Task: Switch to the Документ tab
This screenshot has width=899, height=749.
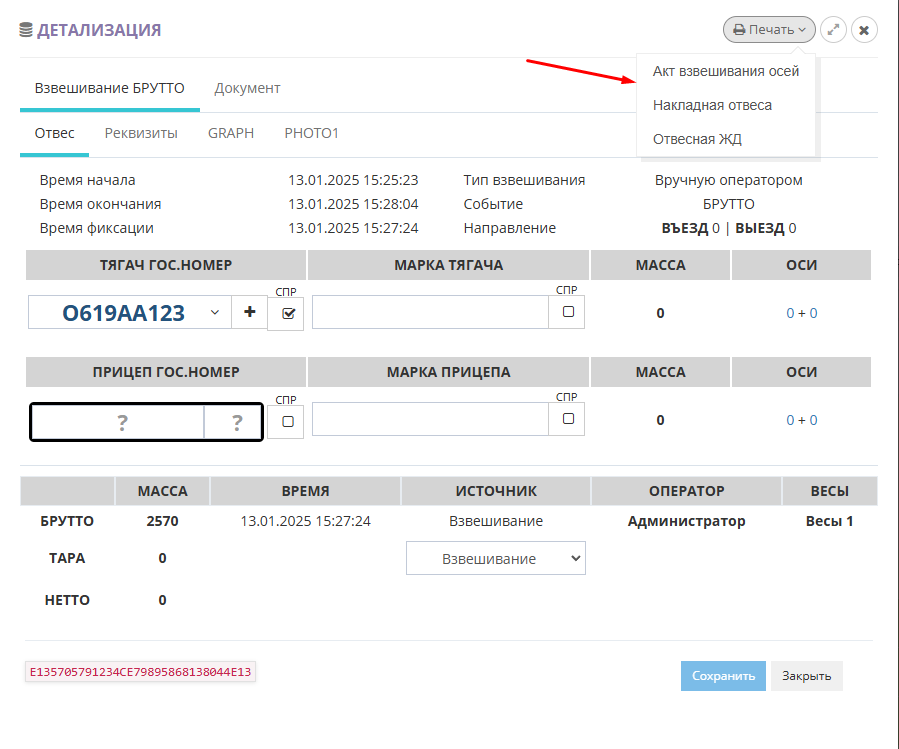Action: pos(247,88)
